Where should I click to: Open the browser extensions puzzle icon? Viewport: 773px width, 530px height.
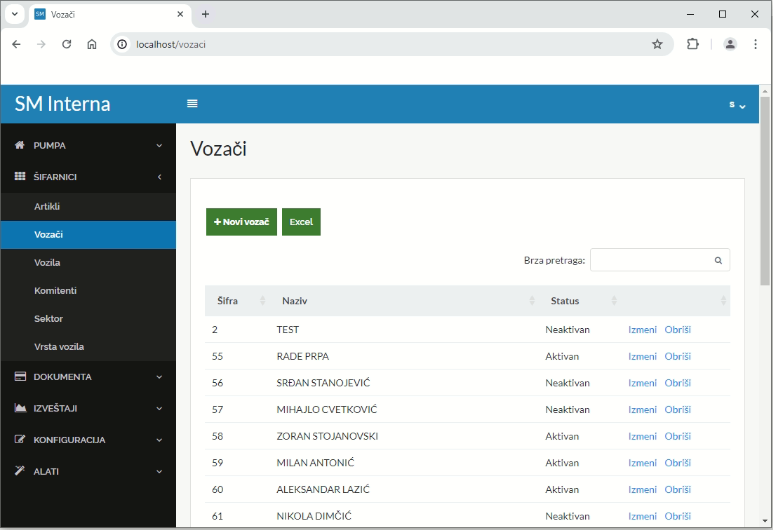coord(692,44)
